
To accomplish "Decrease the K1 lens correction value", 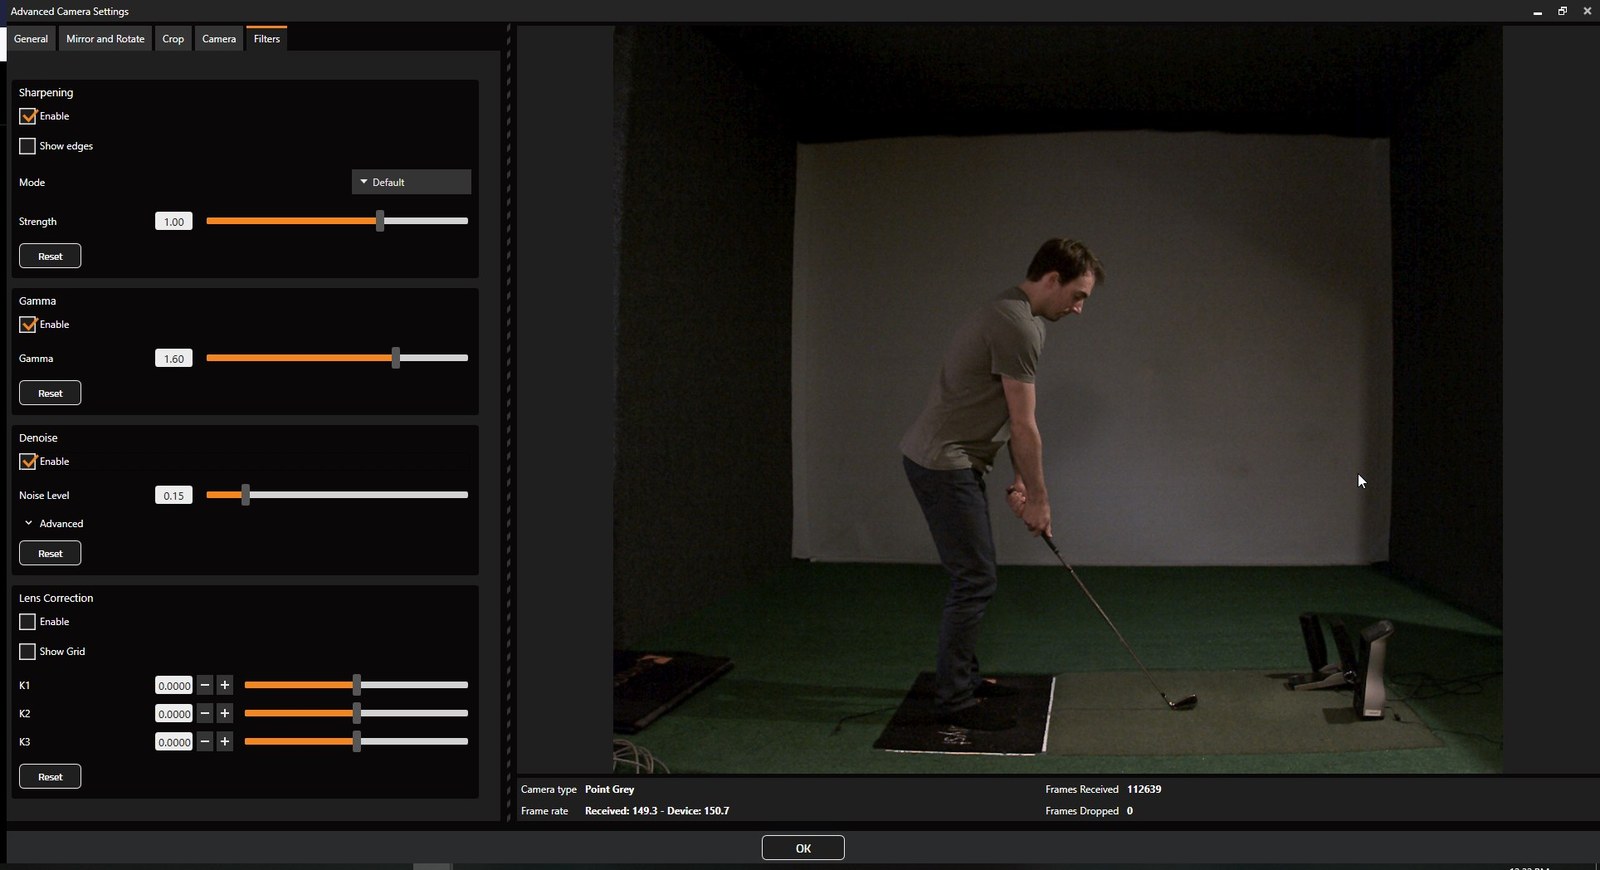I will (x=205, y=685).
